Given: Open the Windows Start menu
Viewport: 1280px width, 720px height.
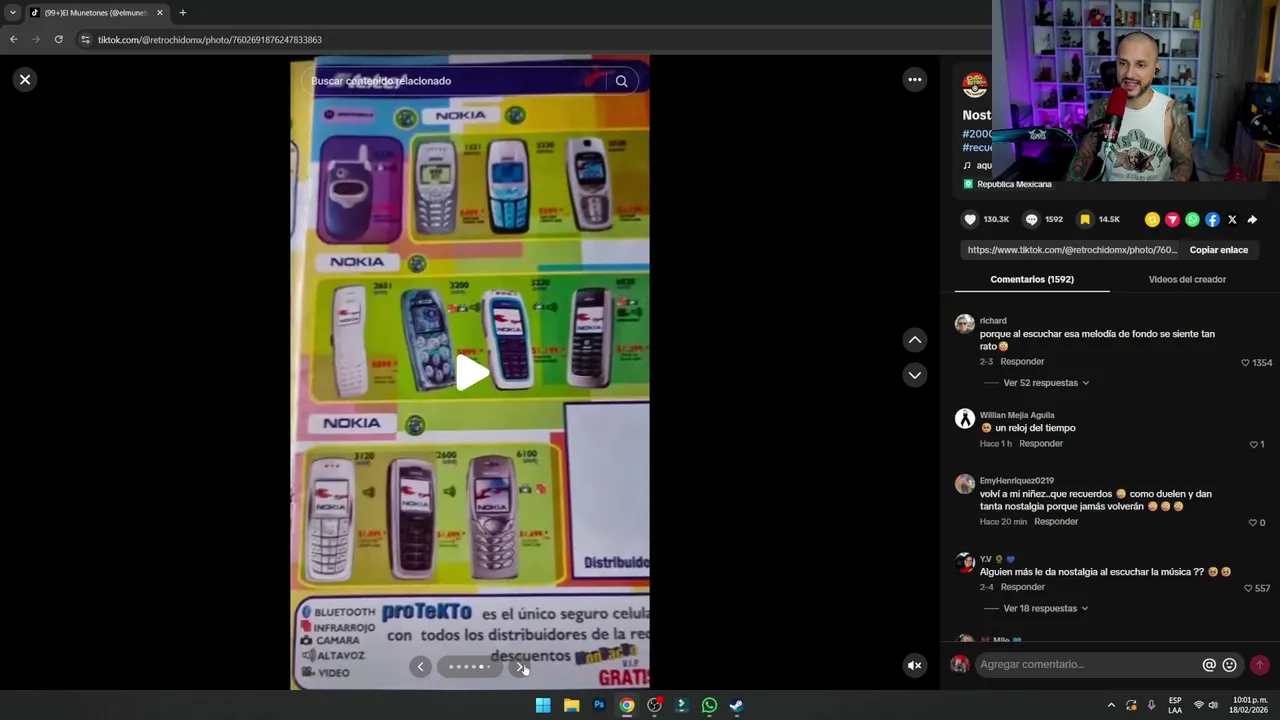Looking at the screenshot, I should pyautogui.click(x=543, y=705).
